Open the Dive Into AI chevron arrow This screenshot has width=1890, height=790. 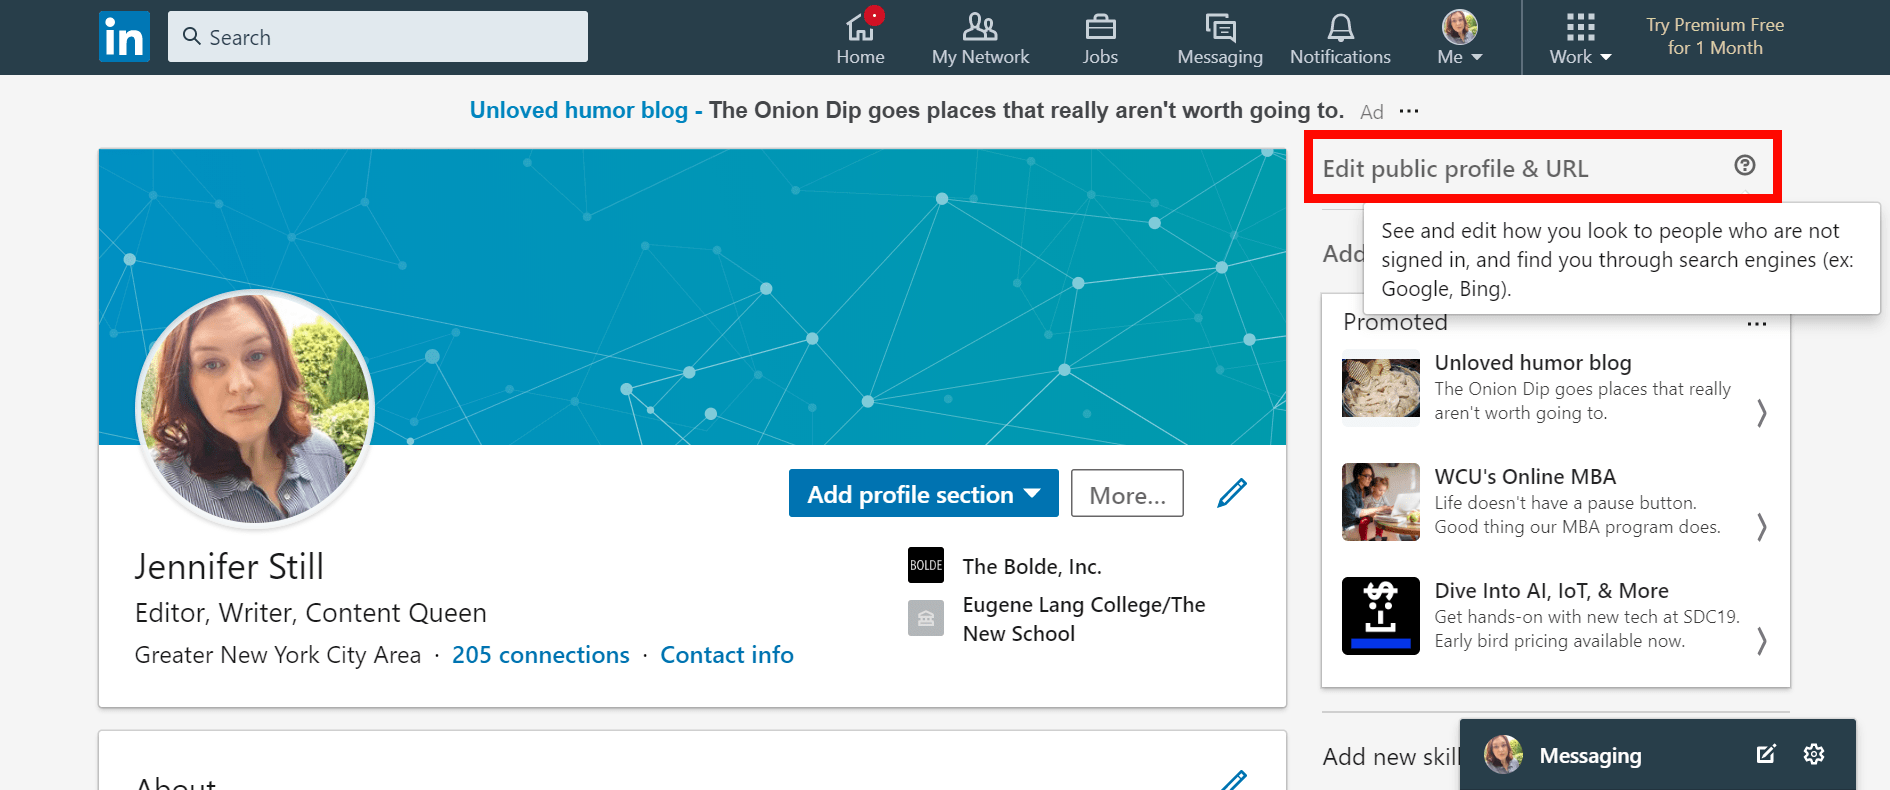(x=1762, y=640)
